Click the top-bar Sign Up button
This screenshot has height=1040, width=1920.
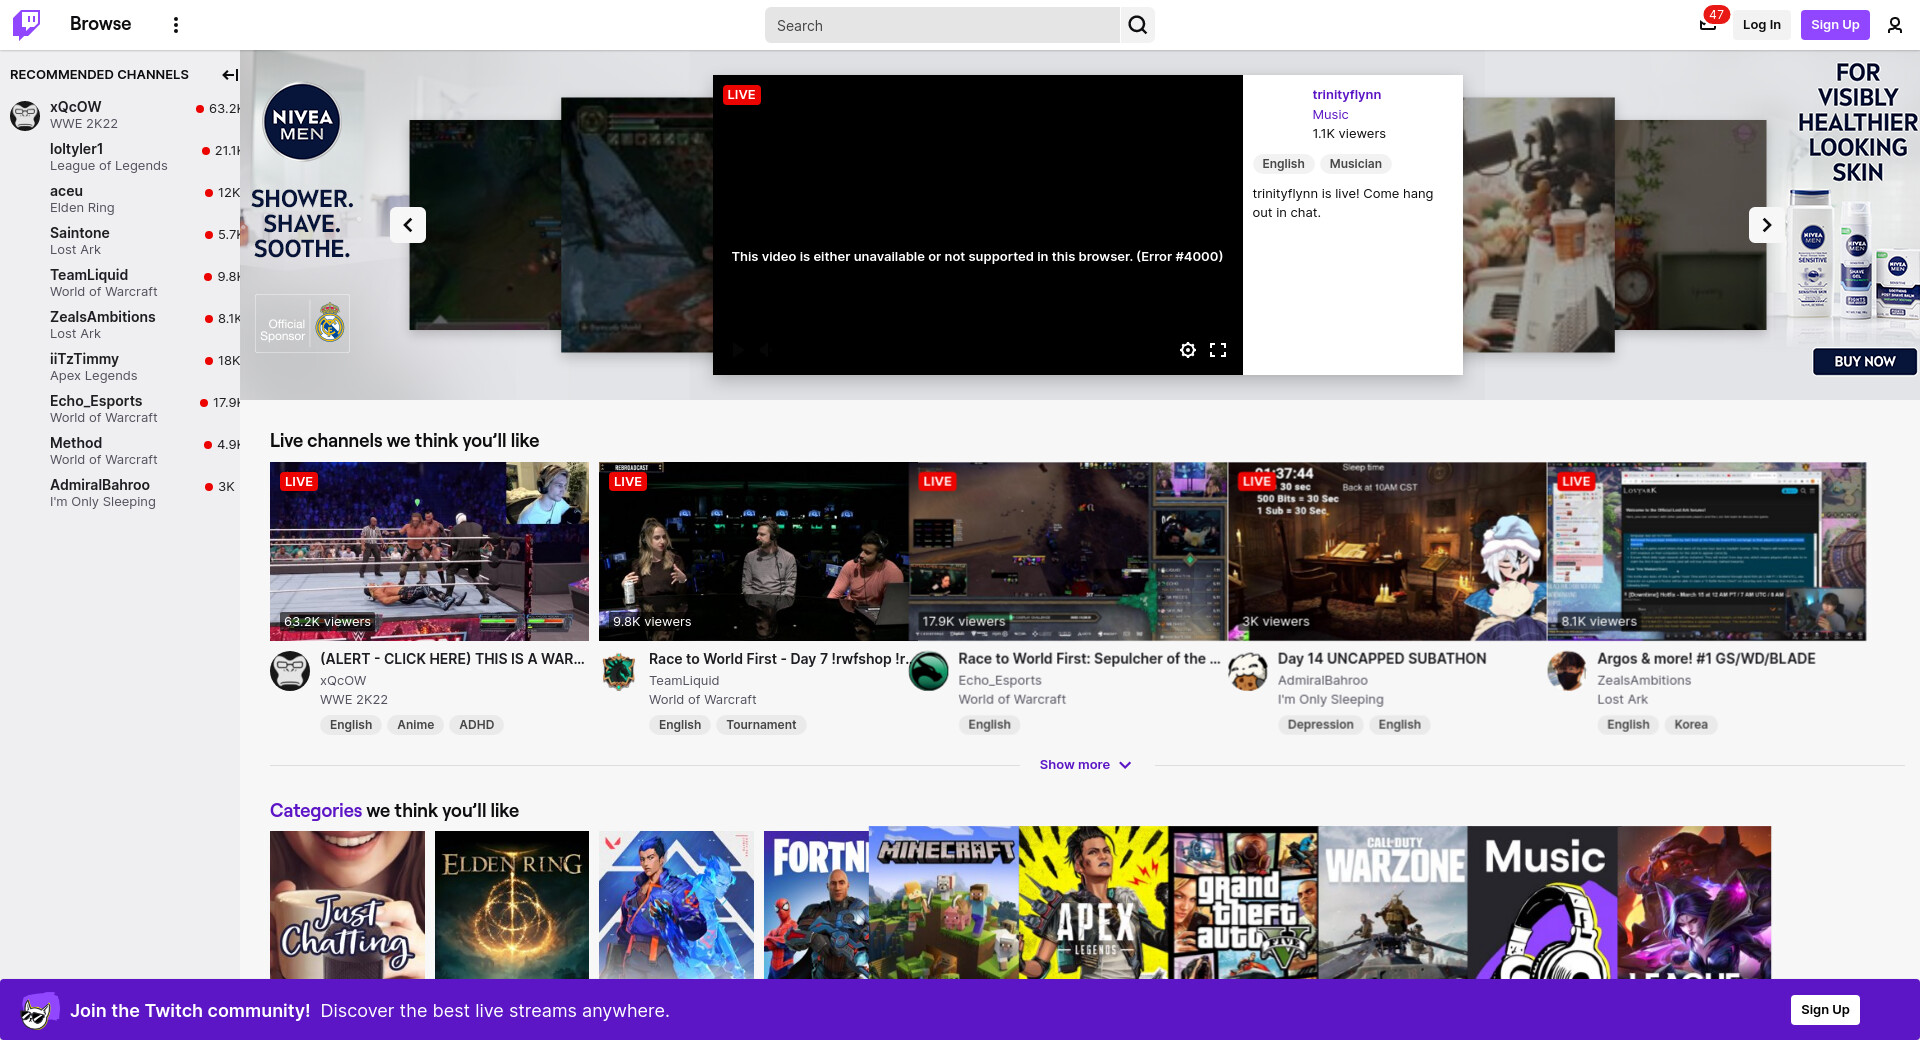coord(1834,25)
